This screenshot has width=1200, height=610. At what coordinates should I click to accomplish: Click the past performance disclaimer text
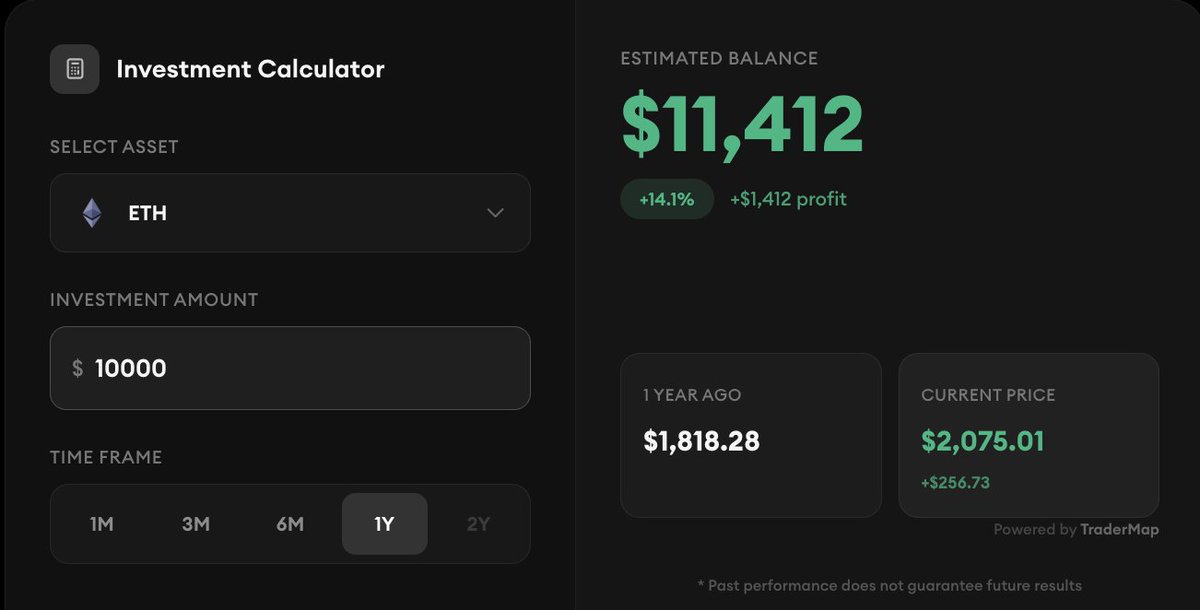click(x=889, y=585)
